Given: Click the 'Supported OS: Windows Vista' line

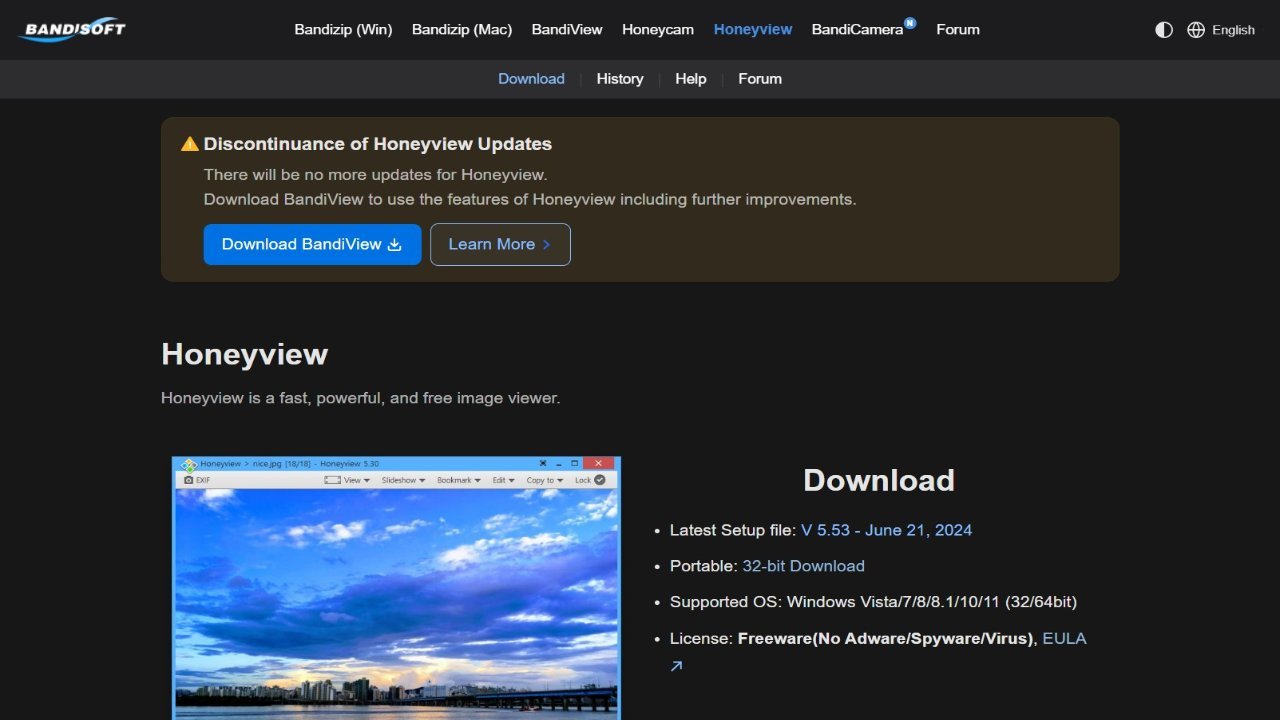Looking at the screenshot, I should pos(873,602).
